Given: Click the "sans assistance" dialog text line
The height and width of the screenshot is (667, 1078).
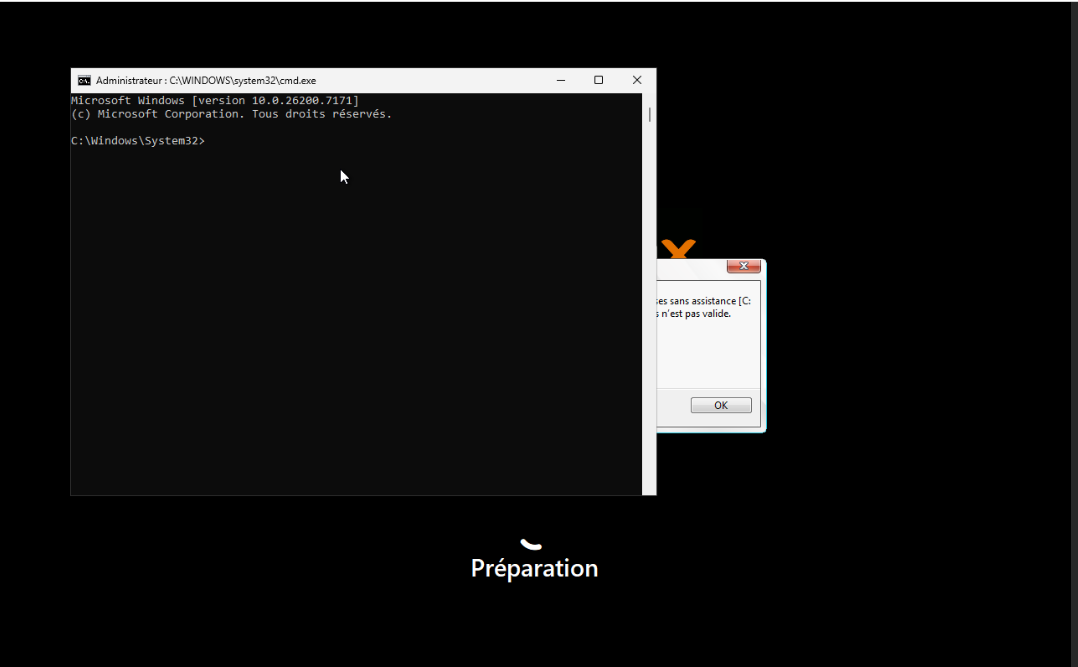Looking at the screenshot, I should point(703,301).
